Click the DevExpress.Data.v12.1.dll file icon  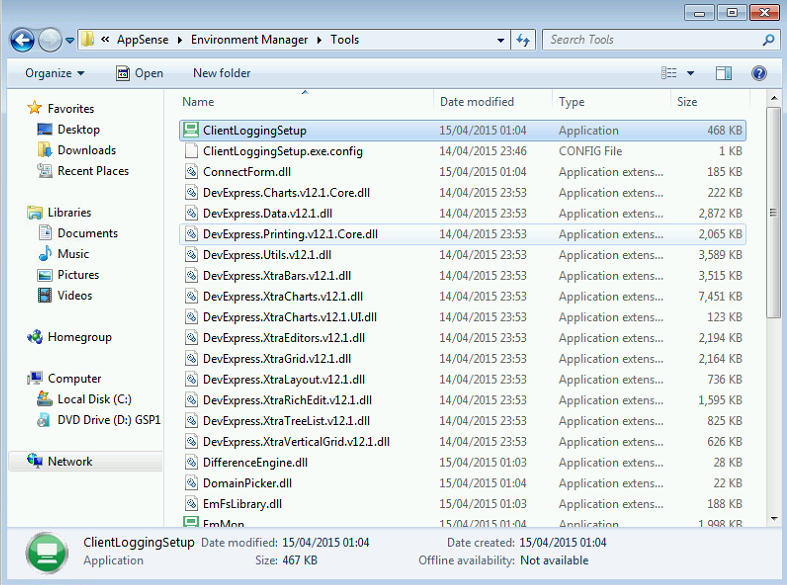[191, 214]
